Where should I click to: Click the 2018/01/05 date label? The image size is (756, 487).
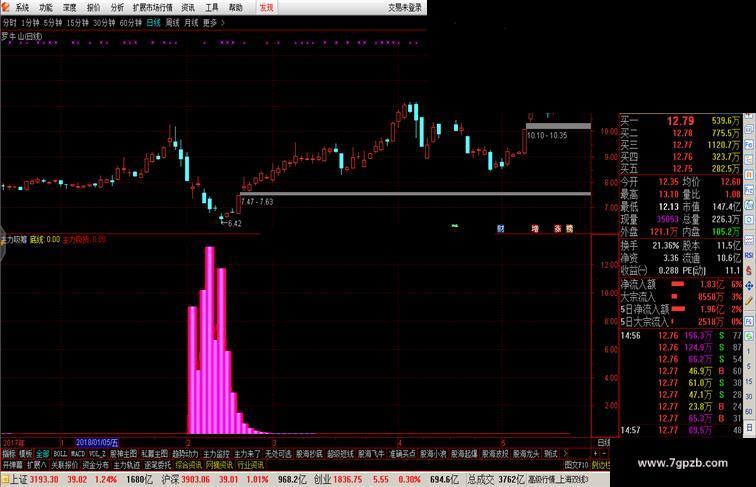[x=97, y=443]
